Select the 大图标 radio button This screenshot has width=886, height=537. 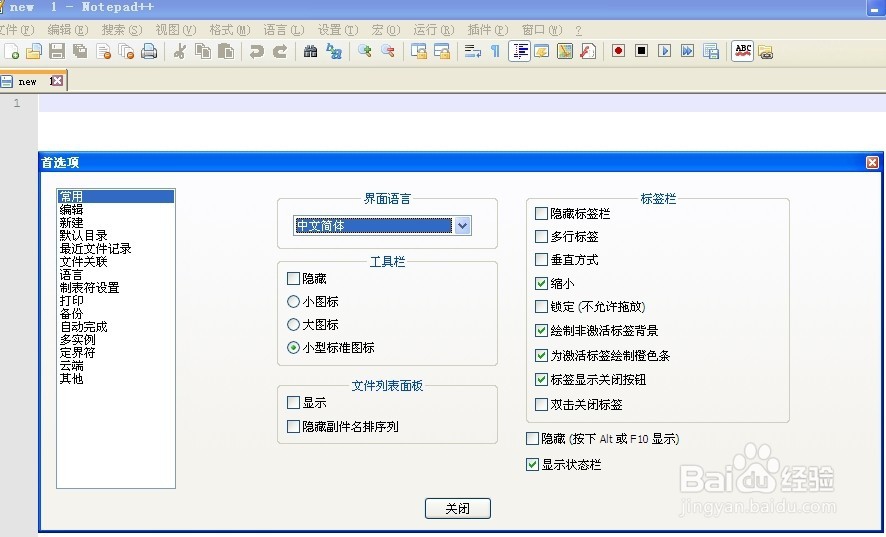tap(293, 324)
